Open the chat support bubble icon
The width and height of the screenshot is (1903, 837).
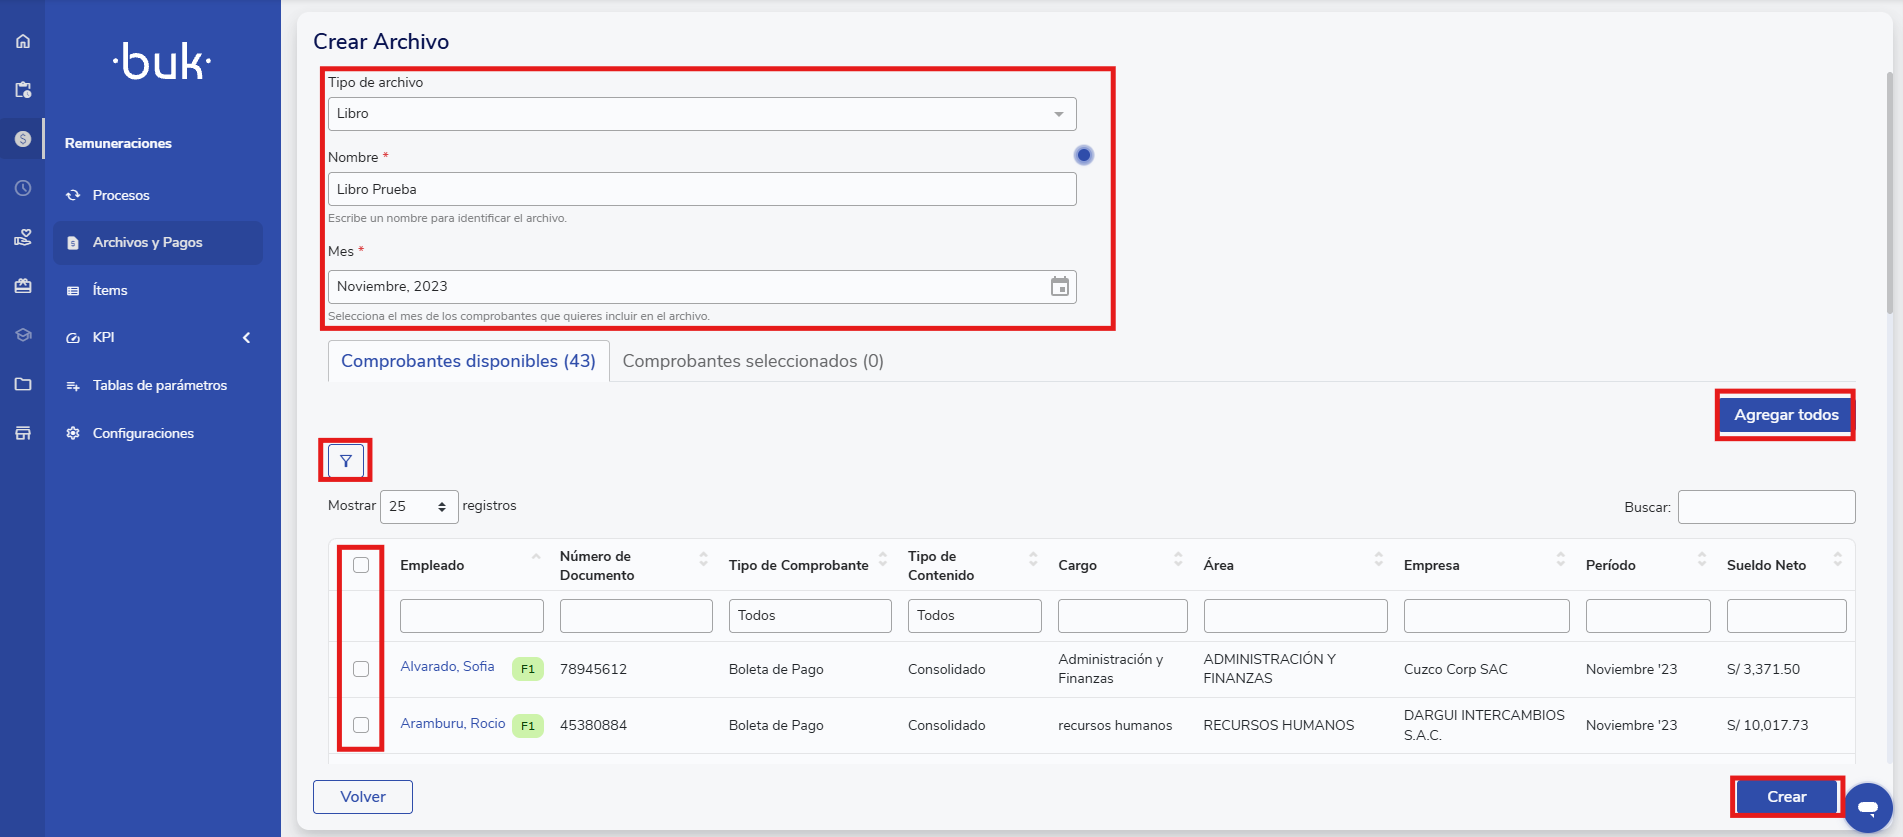(x=1867, y=807)
